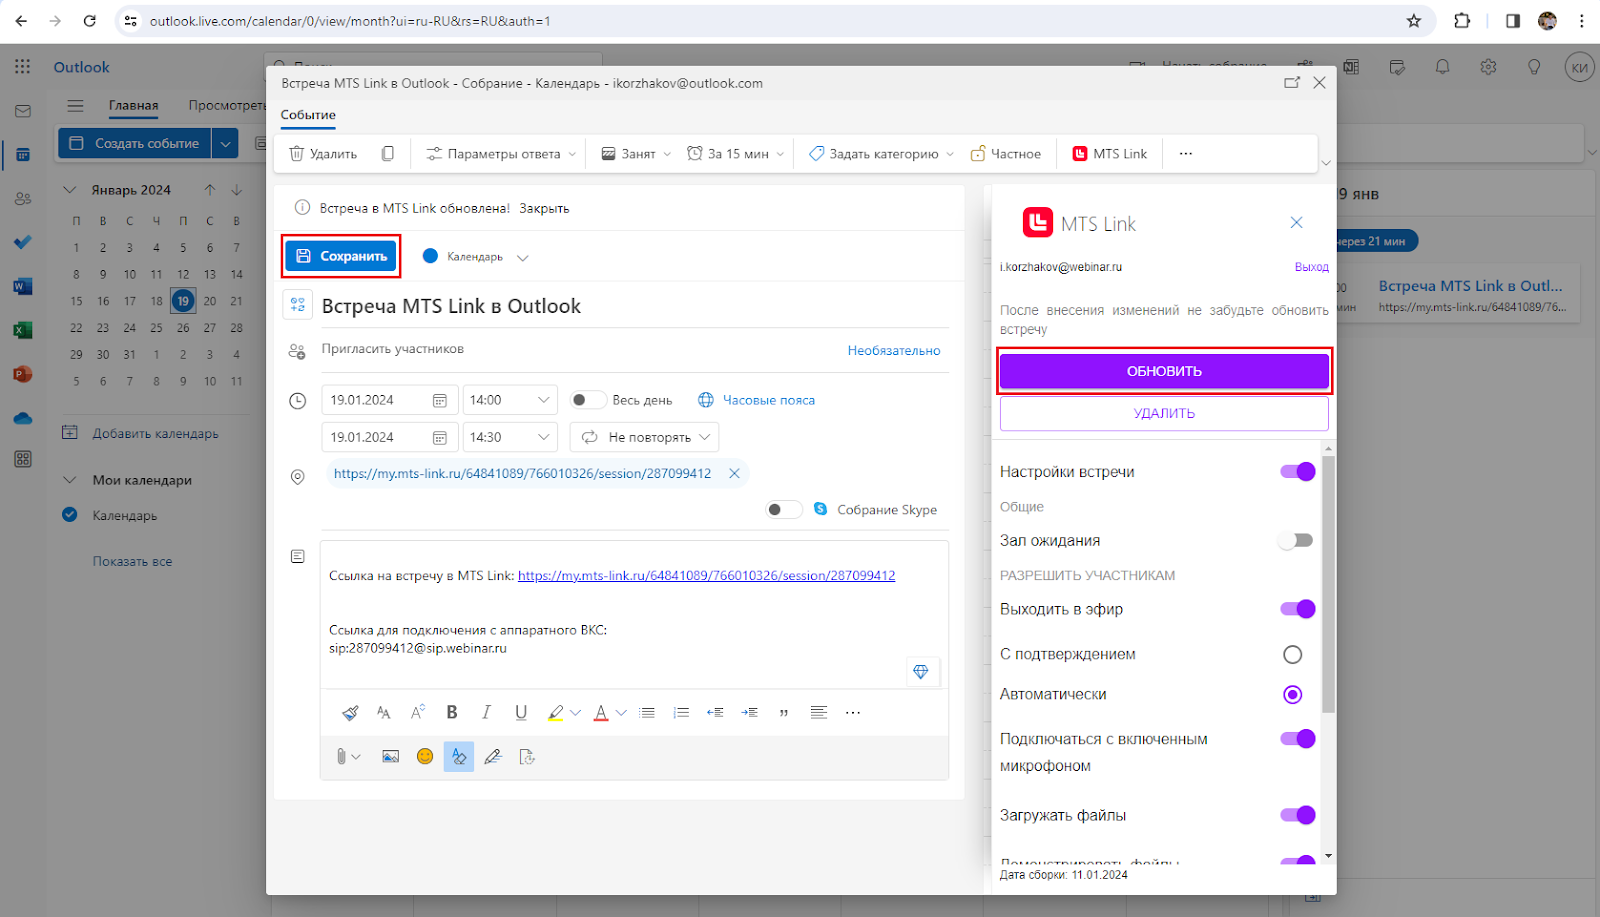Click the format painter icon
The width and height of the screenshot is (1600, 917).
(350, 713)
